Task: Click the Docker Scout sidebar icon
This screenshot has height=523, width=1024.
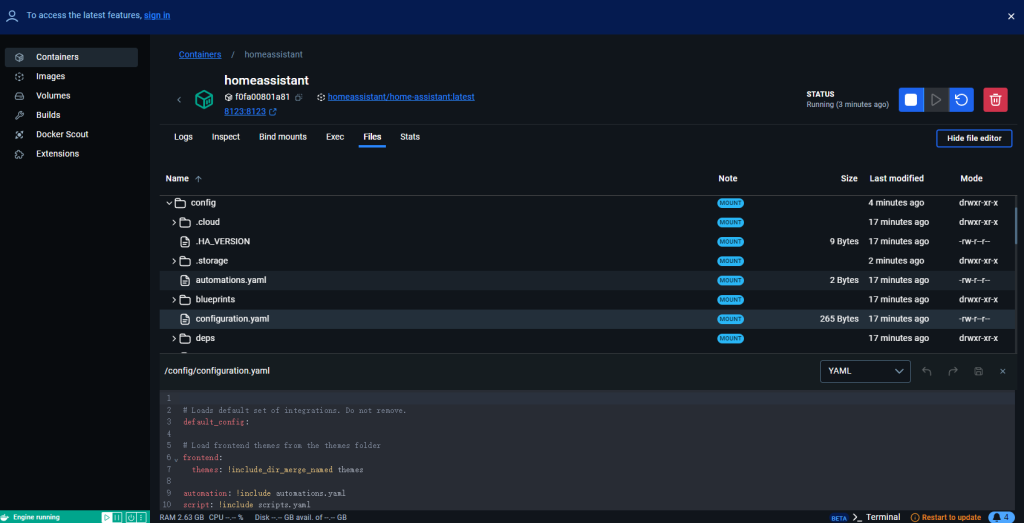Action: (x=20, y=135)
